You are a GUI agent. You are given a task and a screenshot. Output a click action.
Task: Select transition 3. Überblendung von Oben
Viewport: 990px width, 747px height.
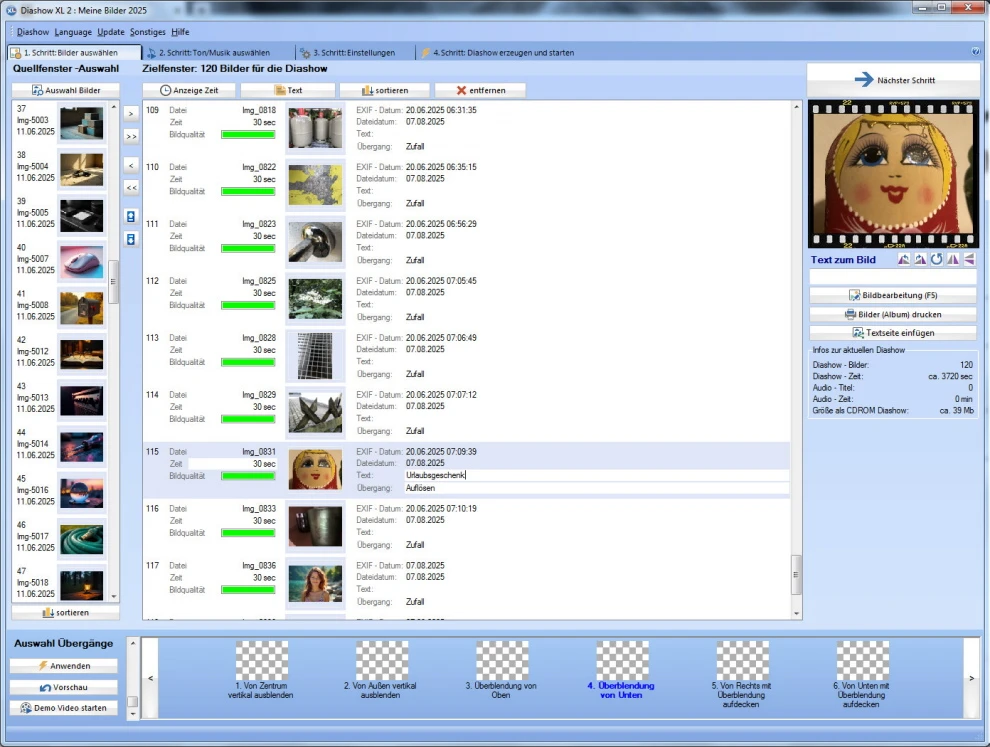click(501, 671)
